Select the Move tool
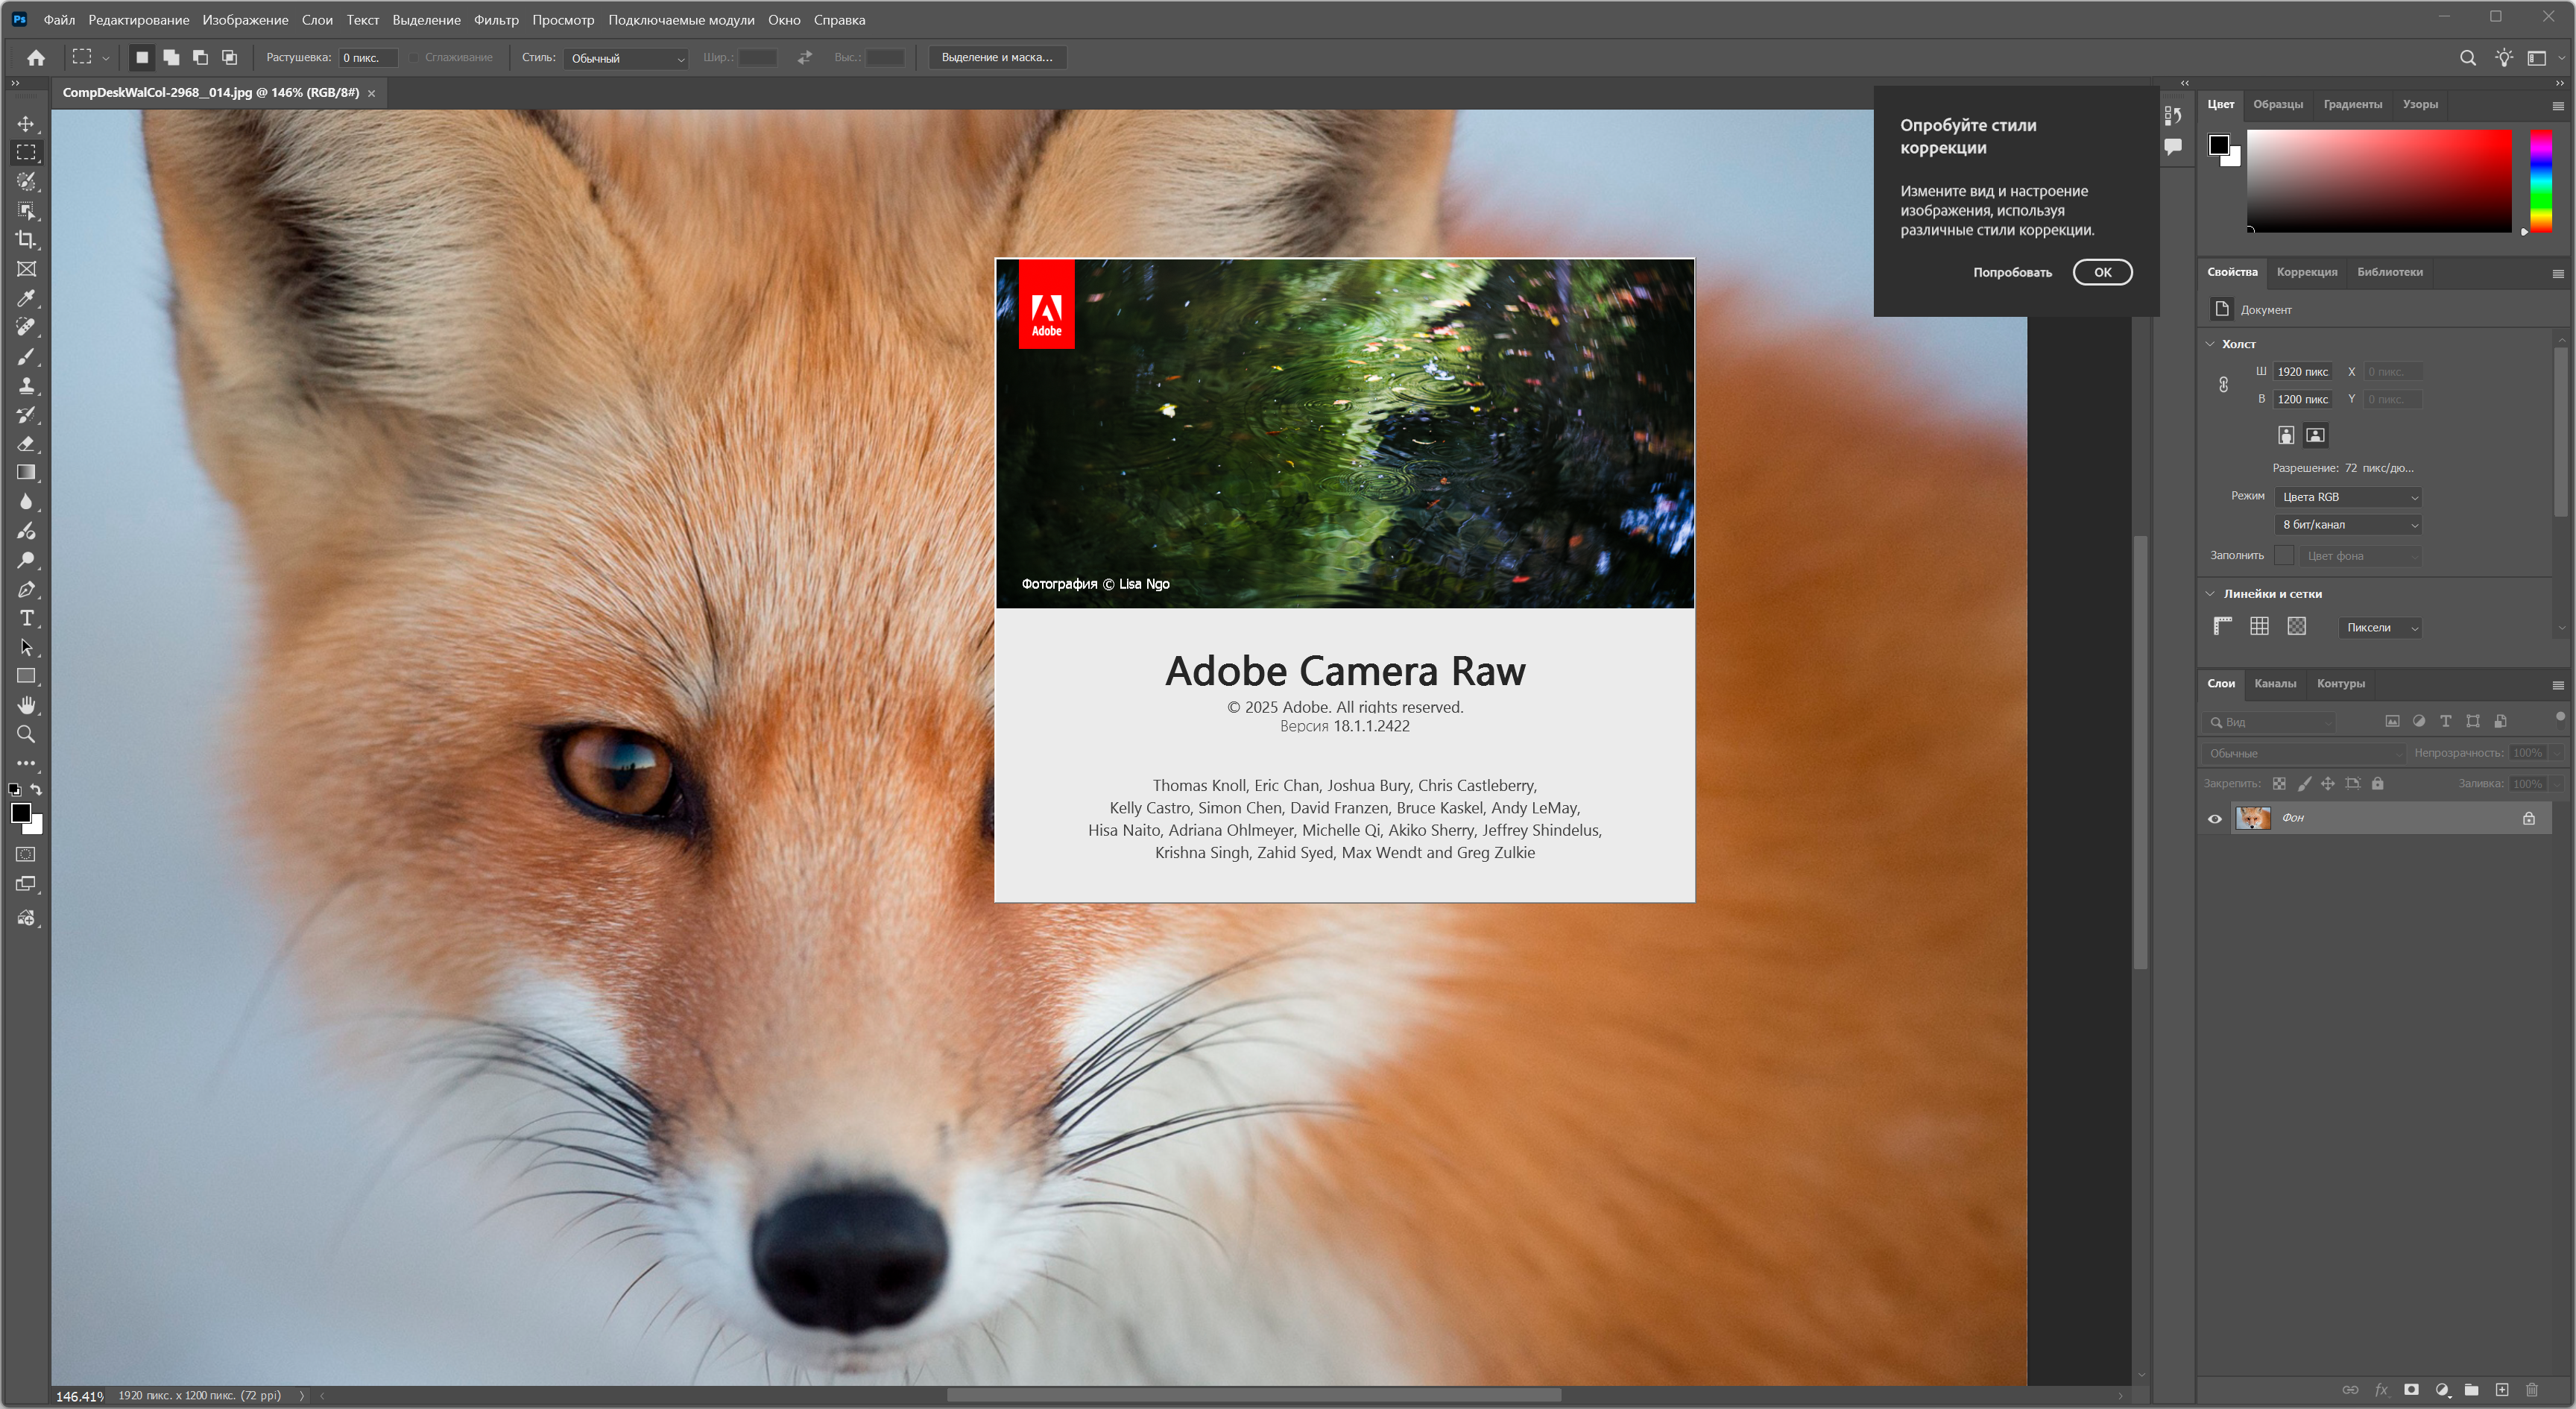 [x=26, y=124]
